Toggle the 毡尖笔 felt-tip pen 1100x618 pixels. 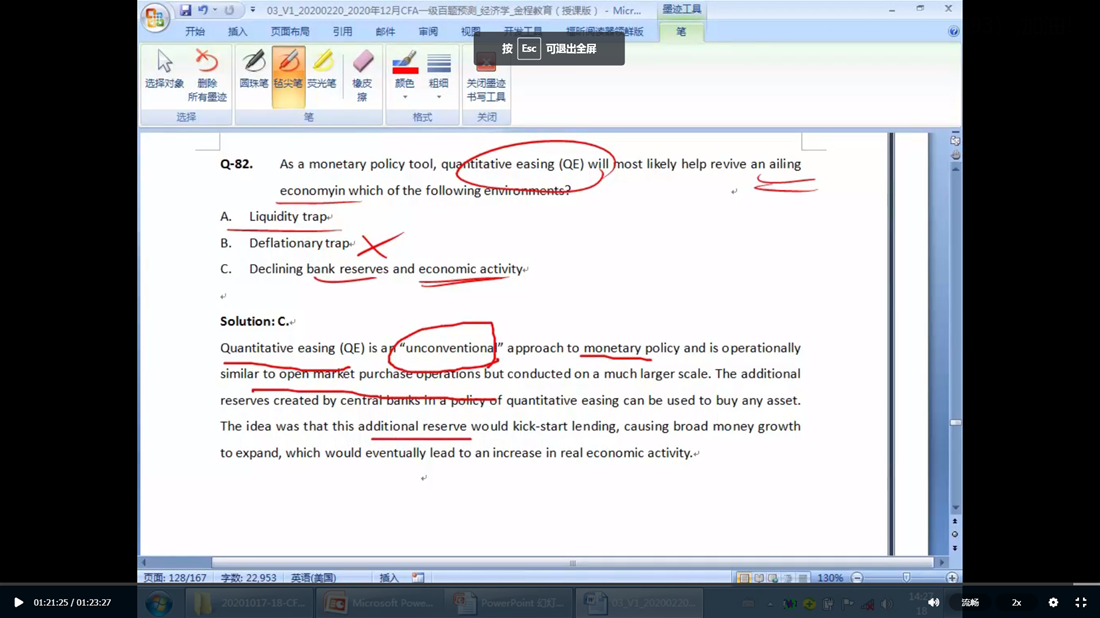pos(288,76)
